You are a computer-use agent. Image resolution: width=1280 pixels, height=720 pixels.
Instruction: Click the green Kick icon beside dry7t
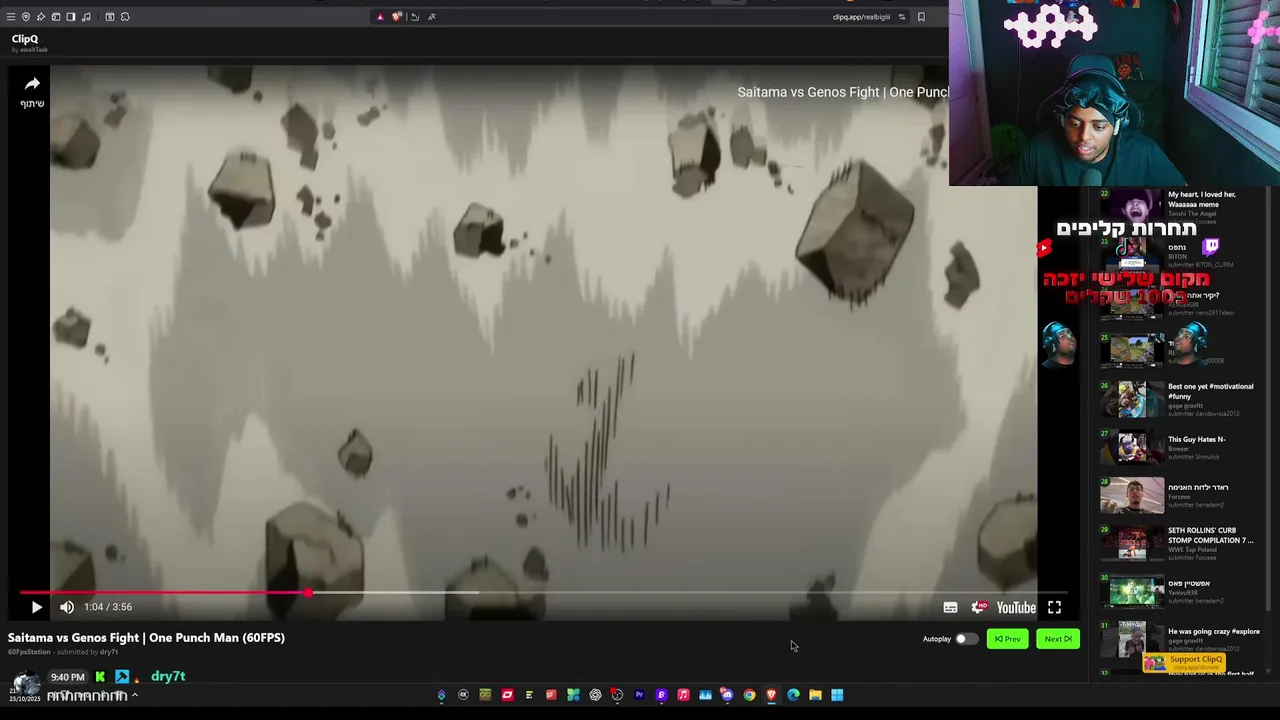[100, 677]
